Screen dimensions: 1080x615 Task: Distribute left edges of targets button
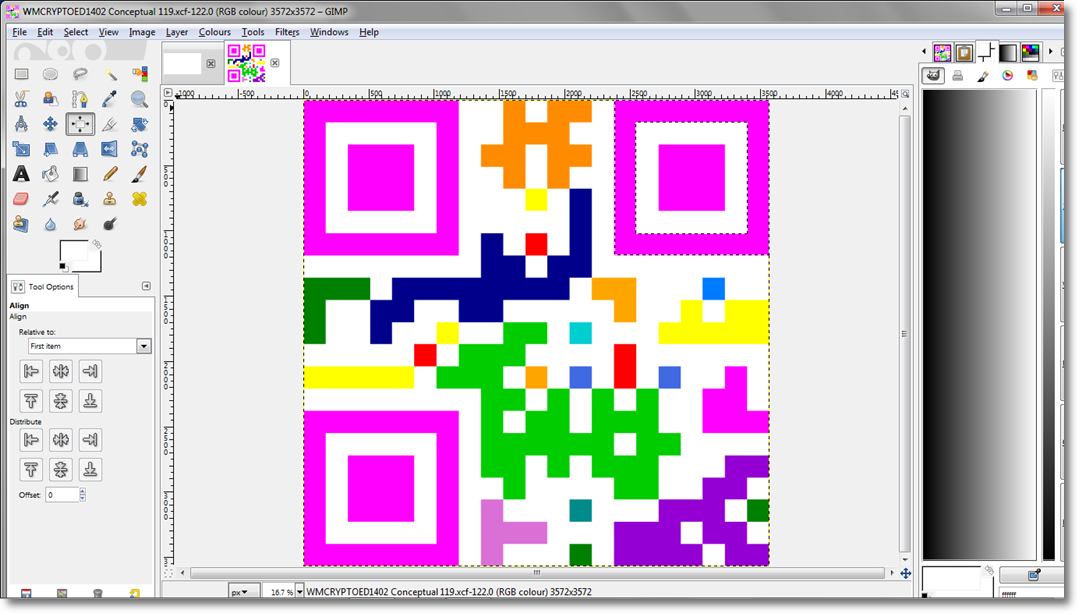tap(31, 439)
